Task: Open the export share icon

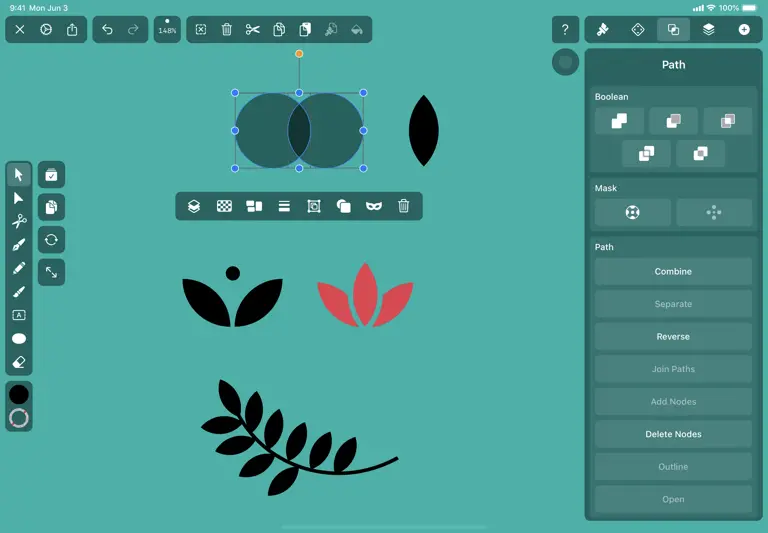Action: pyautogui.click(x=72, y=30)
